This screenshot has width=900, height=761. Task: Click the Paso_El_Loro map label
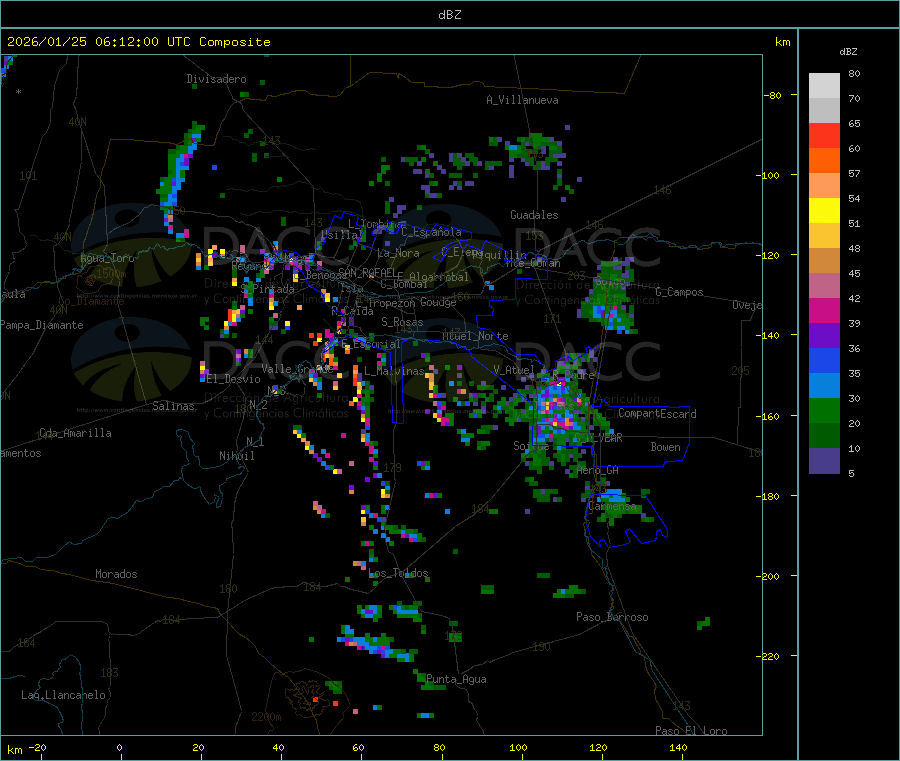[x=691, y=731]
